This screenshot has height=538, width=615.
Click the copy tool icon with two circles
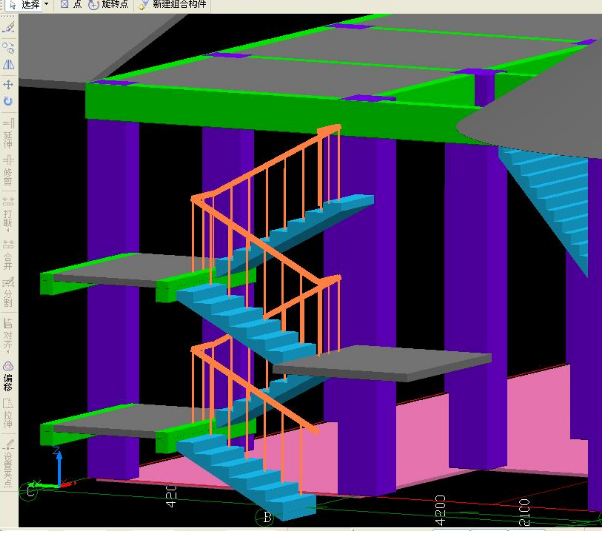pyautogui.click(x=9, y=48)
